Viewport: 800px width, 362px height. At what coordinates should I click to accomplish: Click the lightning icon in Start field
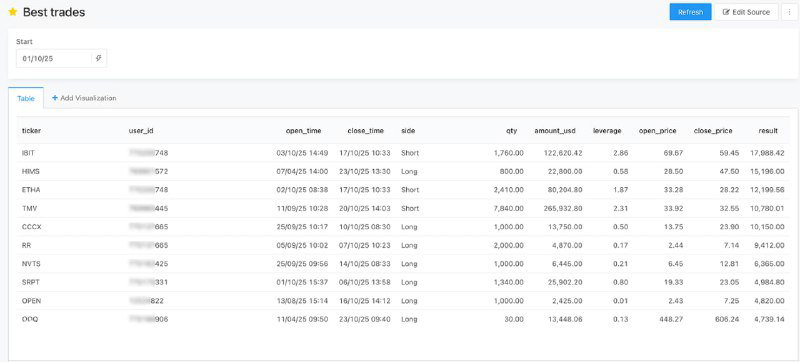coord(99,59)
